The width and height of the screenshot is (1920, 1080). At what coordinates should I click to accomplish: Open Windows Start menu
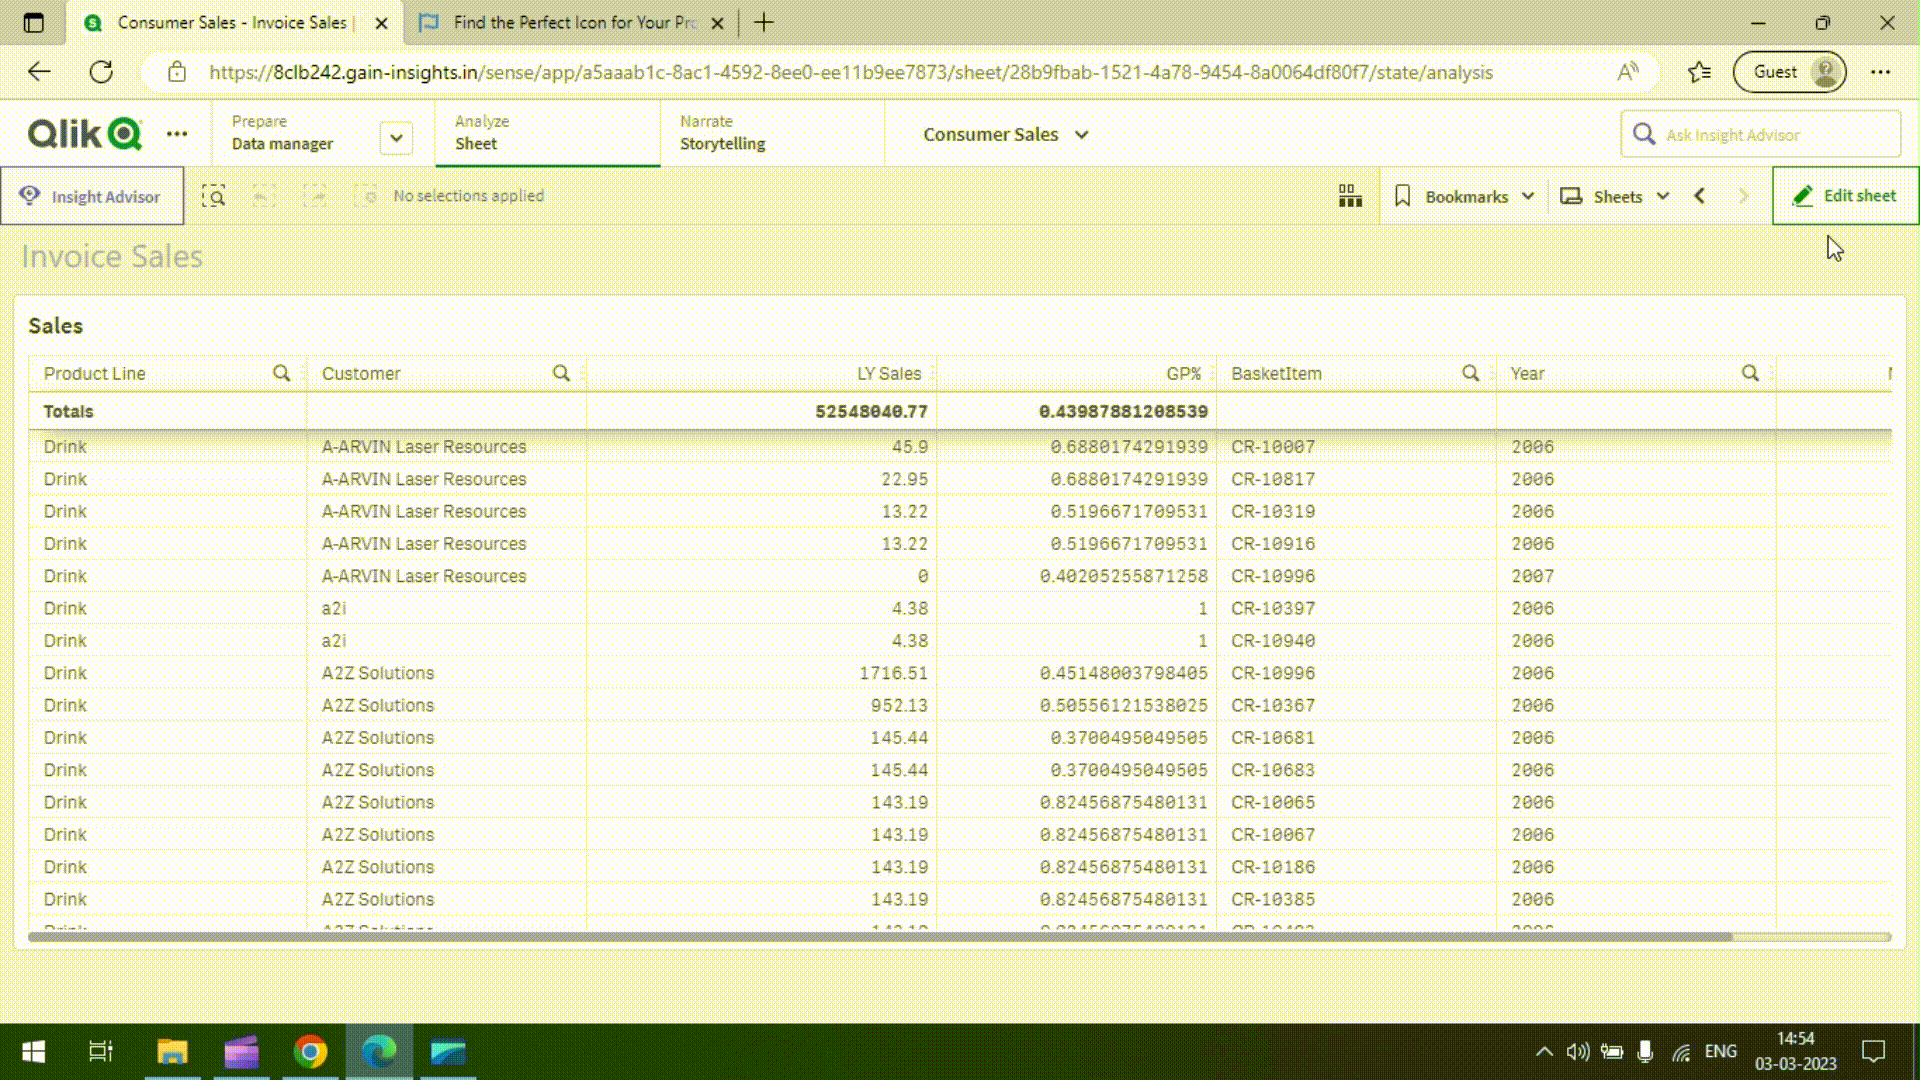[x=33, y=1052]
